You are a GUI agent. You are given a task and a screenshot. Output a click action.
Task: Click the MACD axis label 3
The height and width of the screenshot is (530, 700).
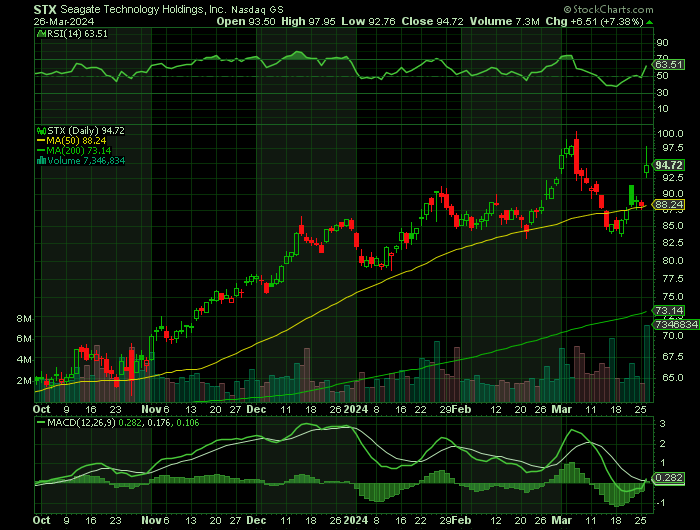click(x=662, y=424)
